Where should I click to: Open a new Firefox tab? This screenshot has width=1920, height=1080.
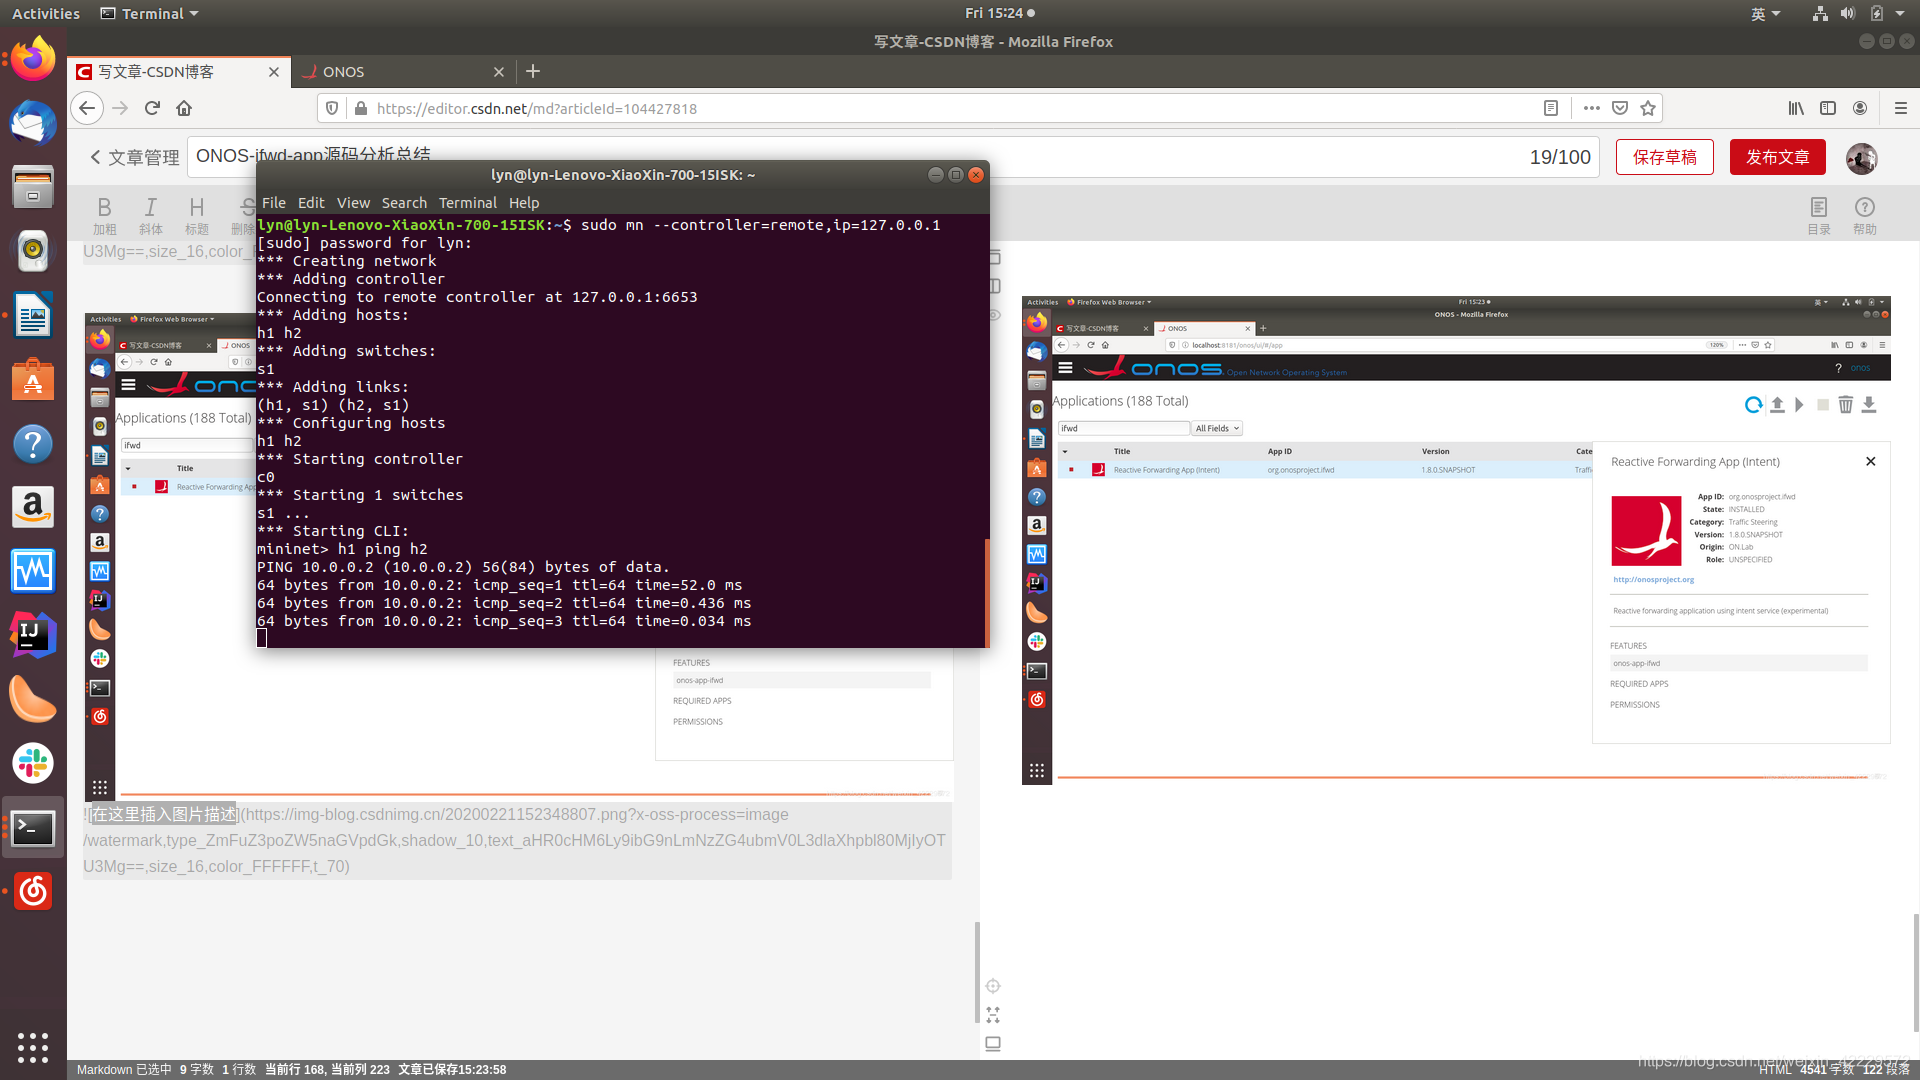click(x=533, y=71)
